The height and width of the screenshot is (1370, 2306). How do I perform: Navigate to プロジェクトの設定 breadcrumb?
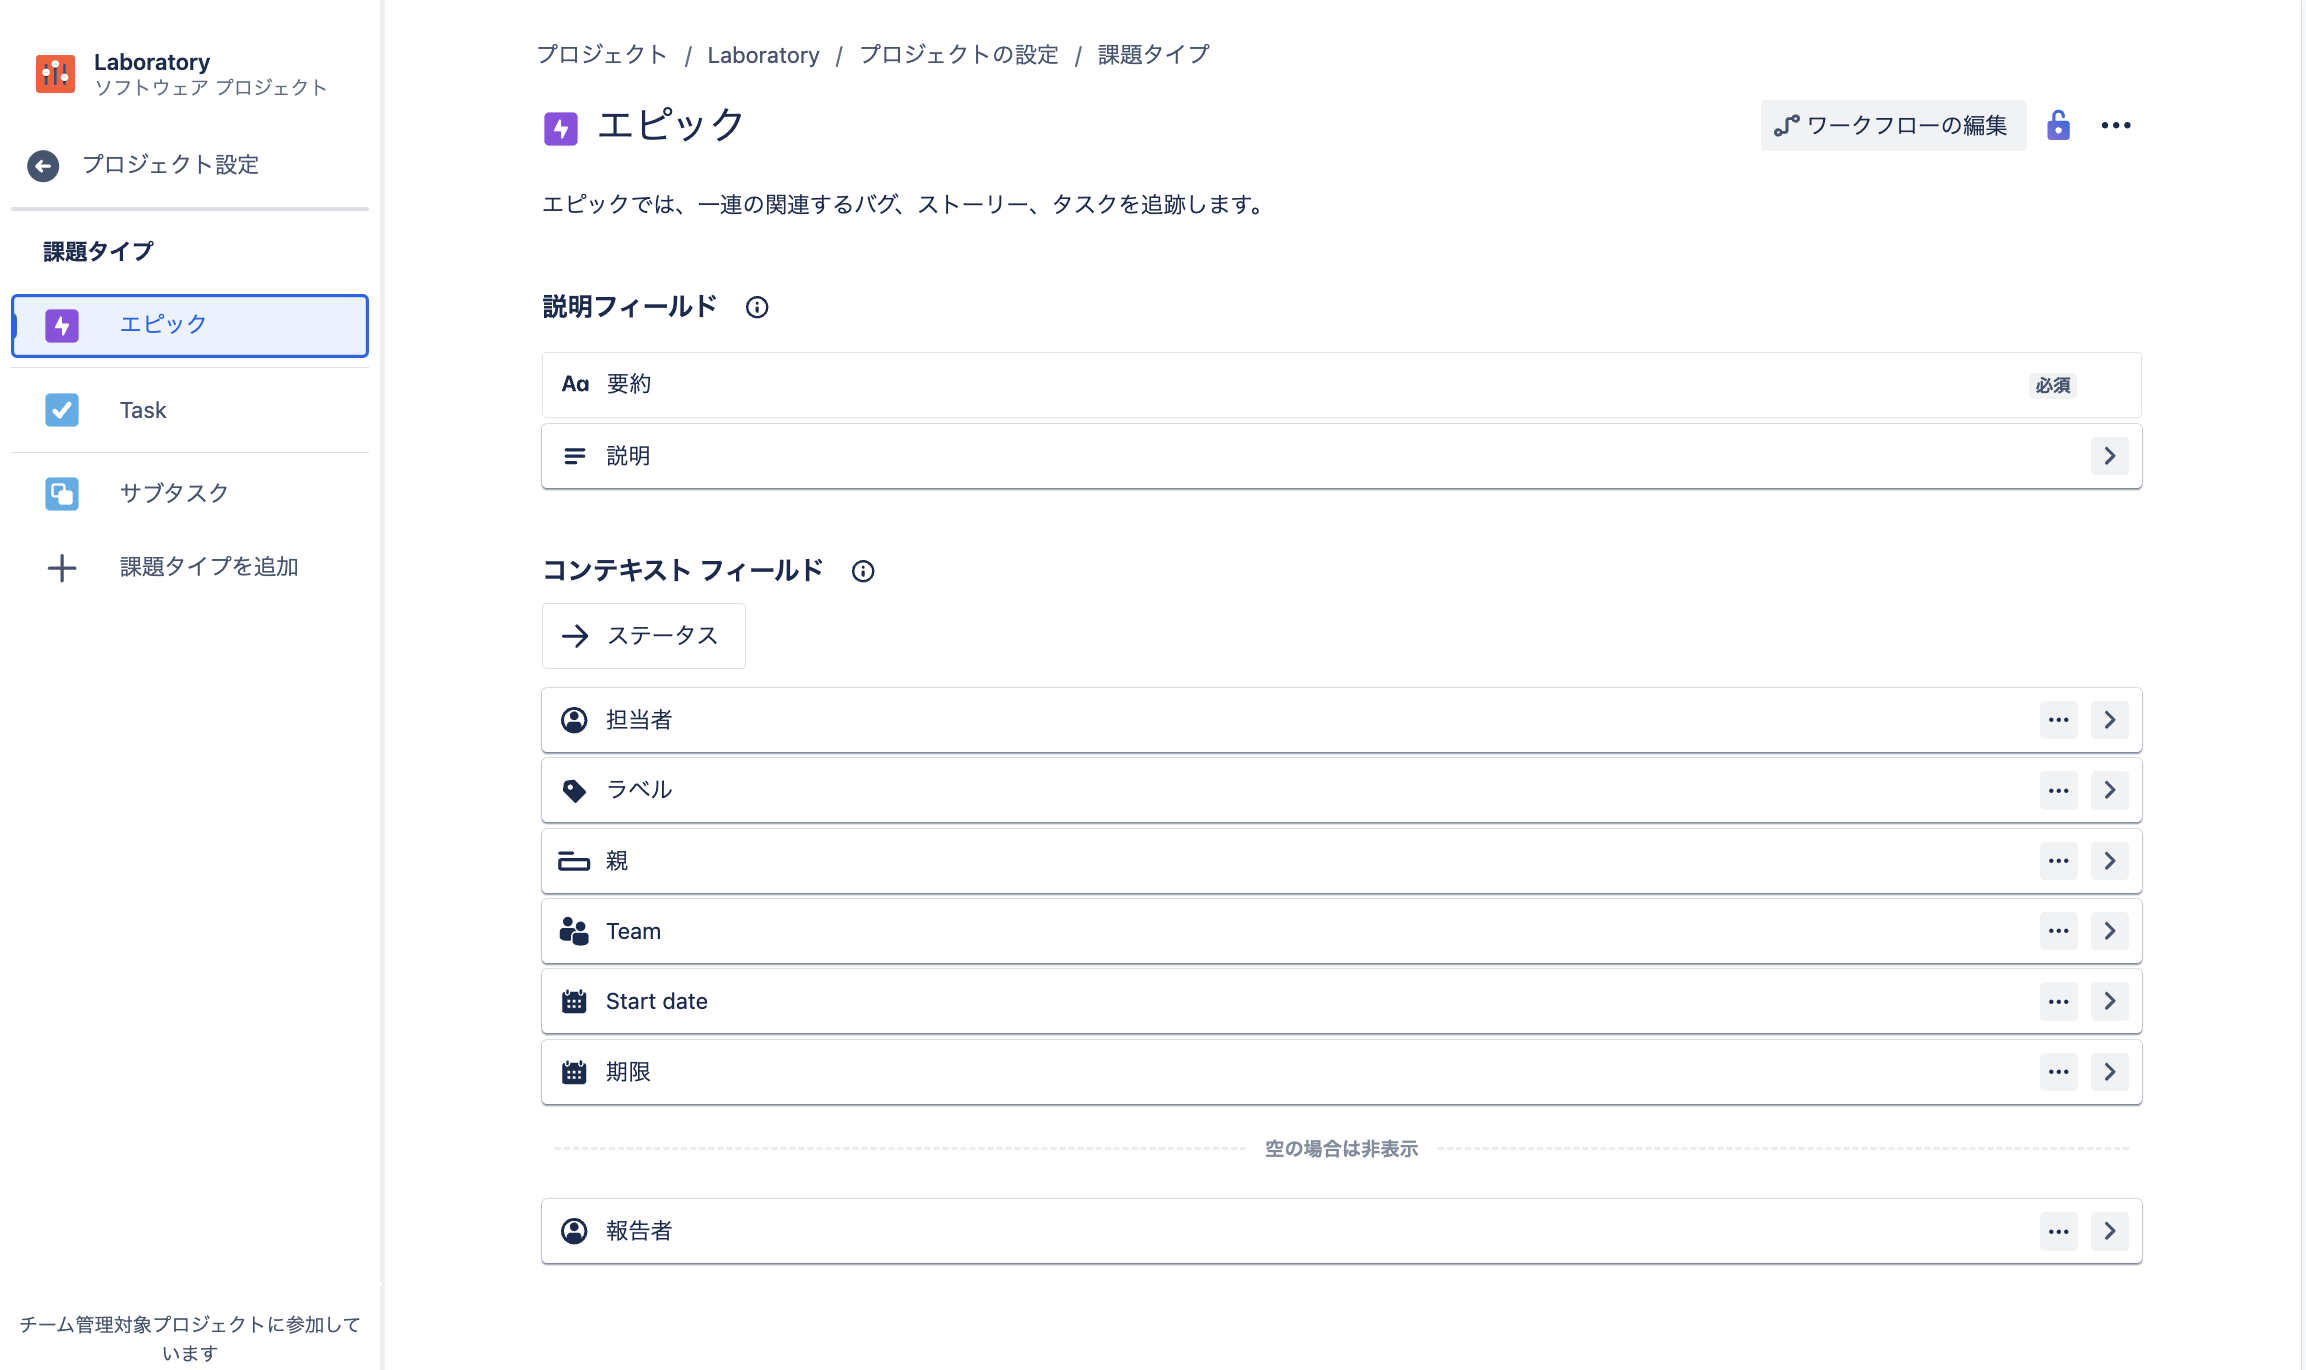957,55
